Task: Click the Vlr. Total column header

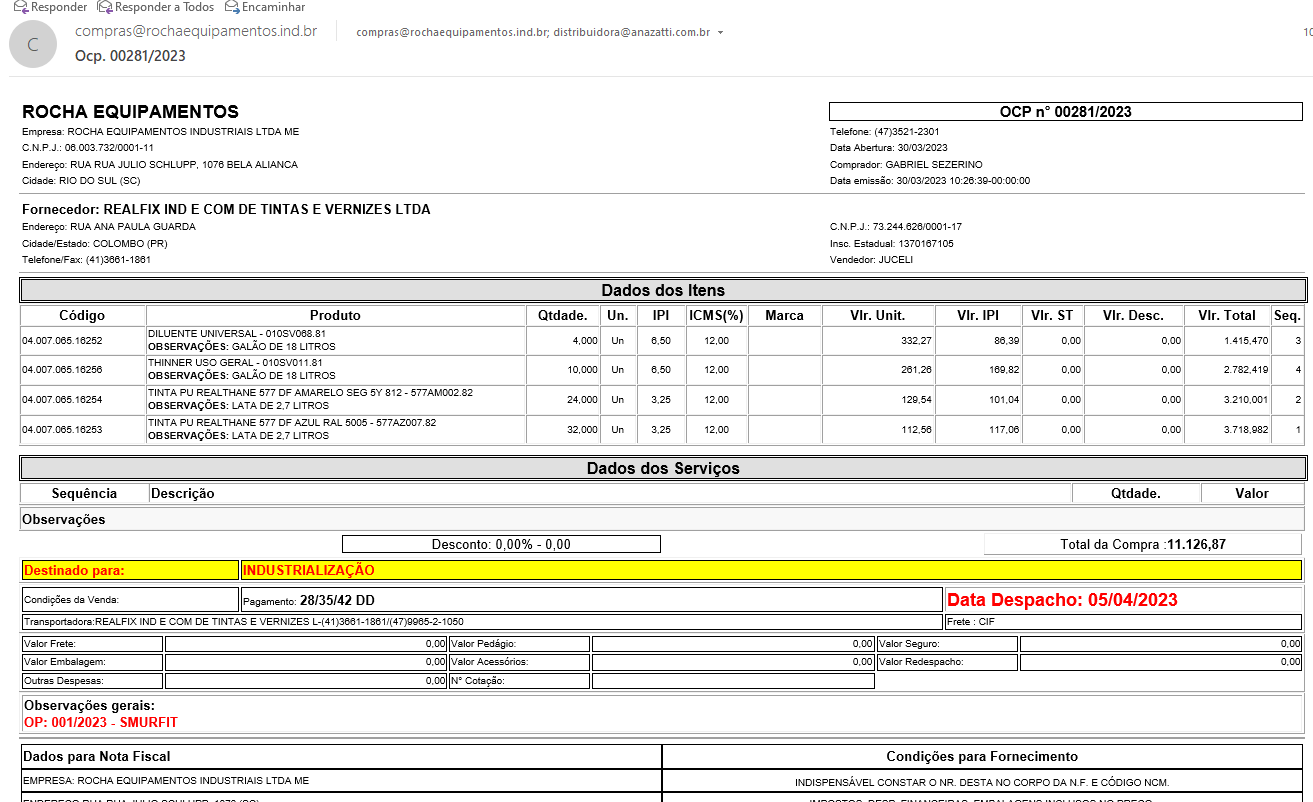Action: pyautogui.click(x=1226, y=316)
